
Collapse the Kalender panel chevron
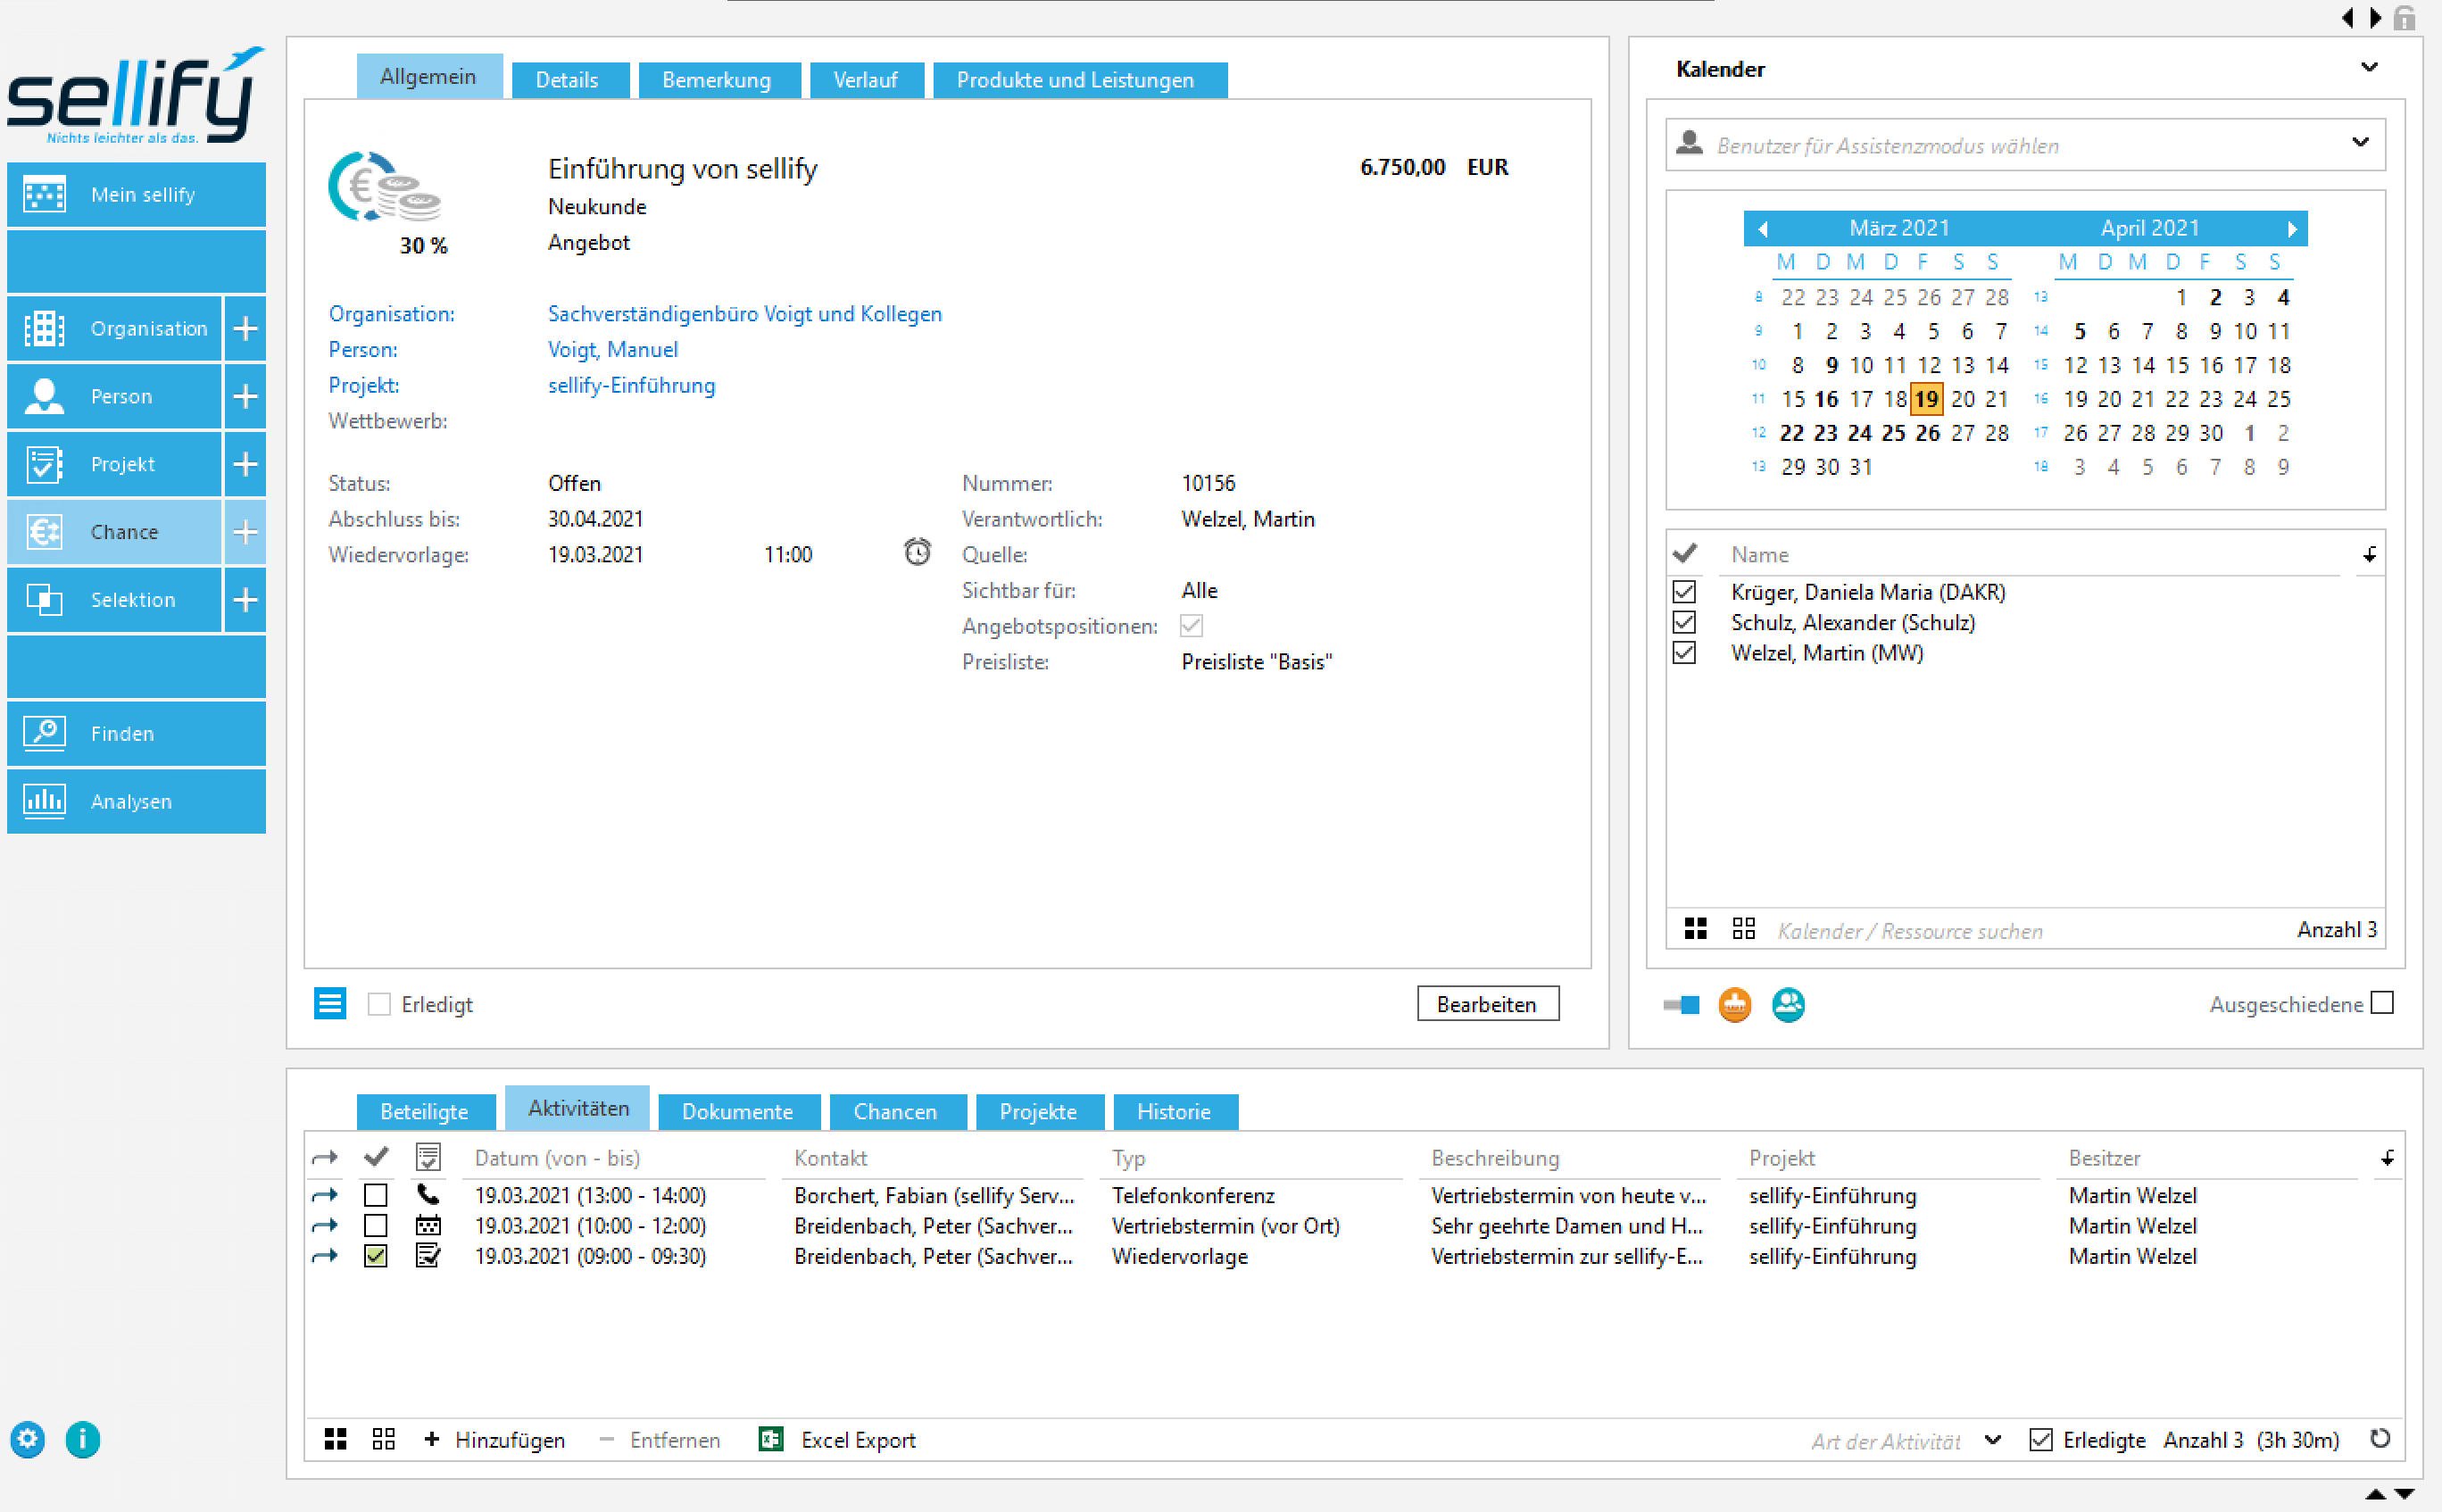[2369, 68]
